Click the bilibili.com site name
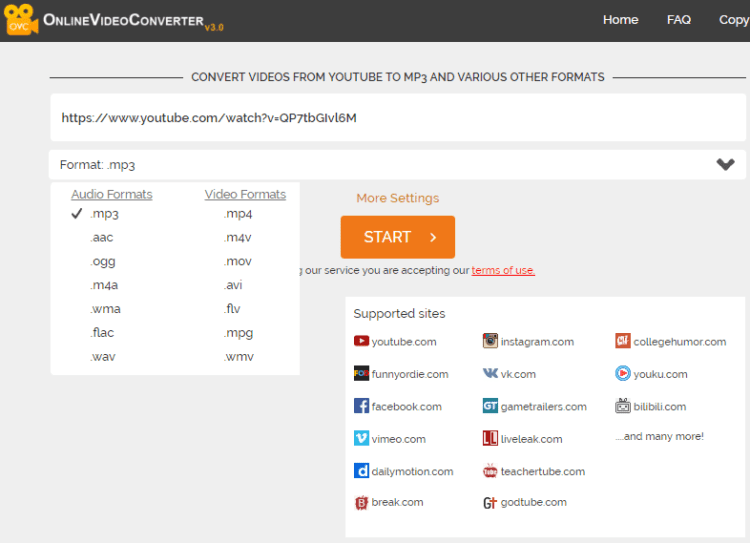Image resolution: width=750 pixels, height=543 pixels. (660, 407)
